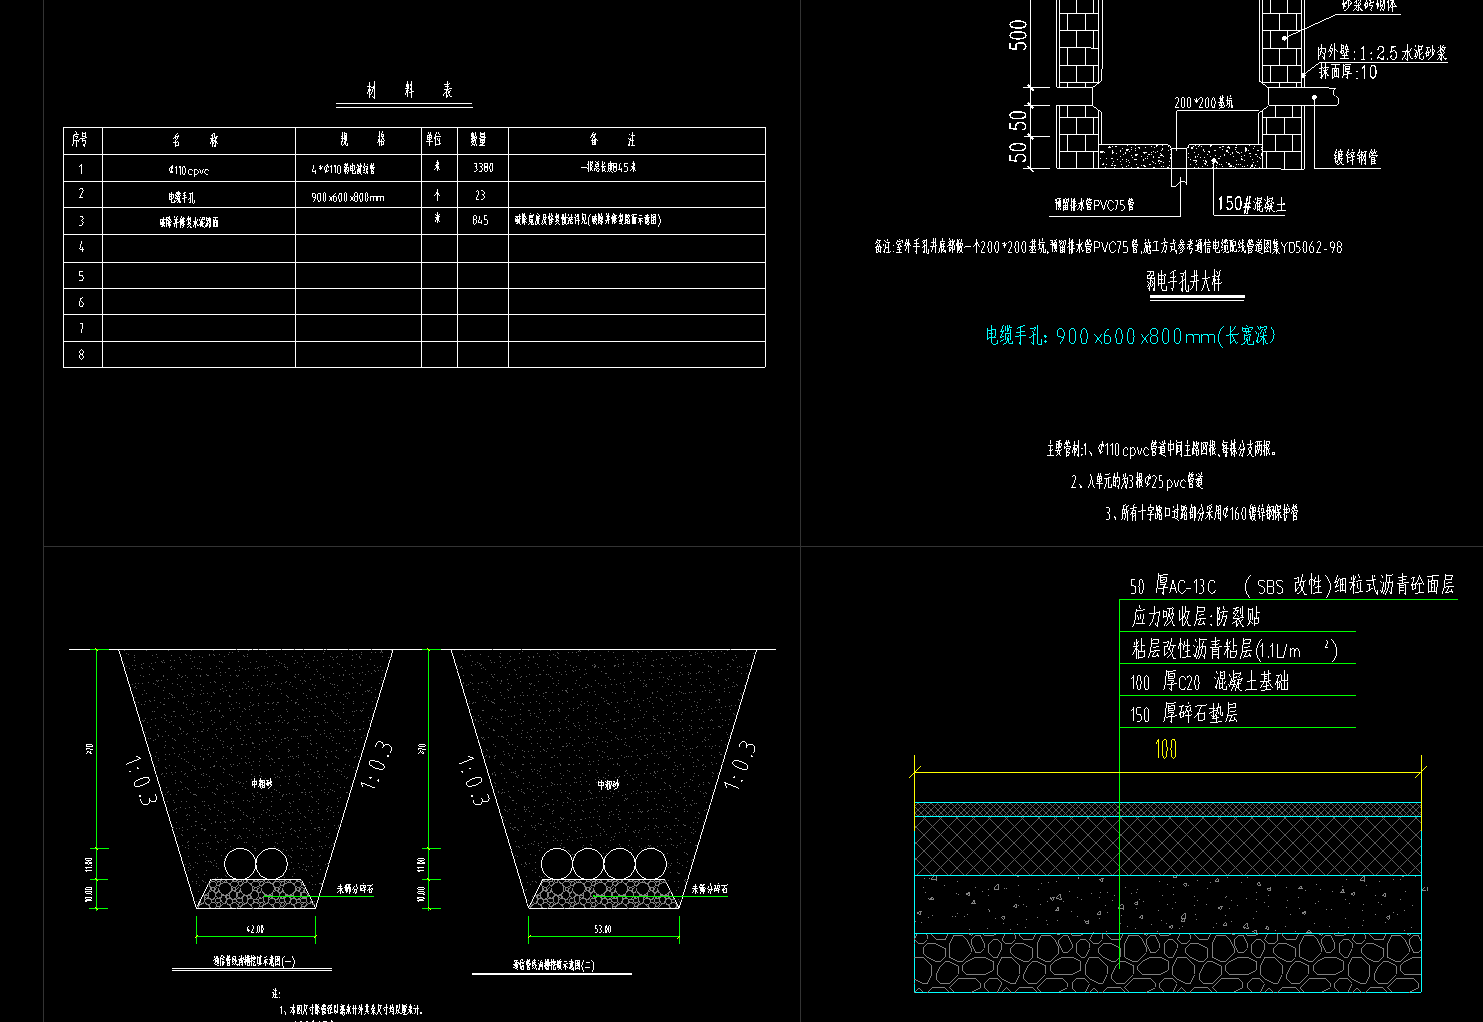This screenshot has height=1022, width=1483.
Task: Select the 抹面厚:10 label
Action: pos(1347,72)
